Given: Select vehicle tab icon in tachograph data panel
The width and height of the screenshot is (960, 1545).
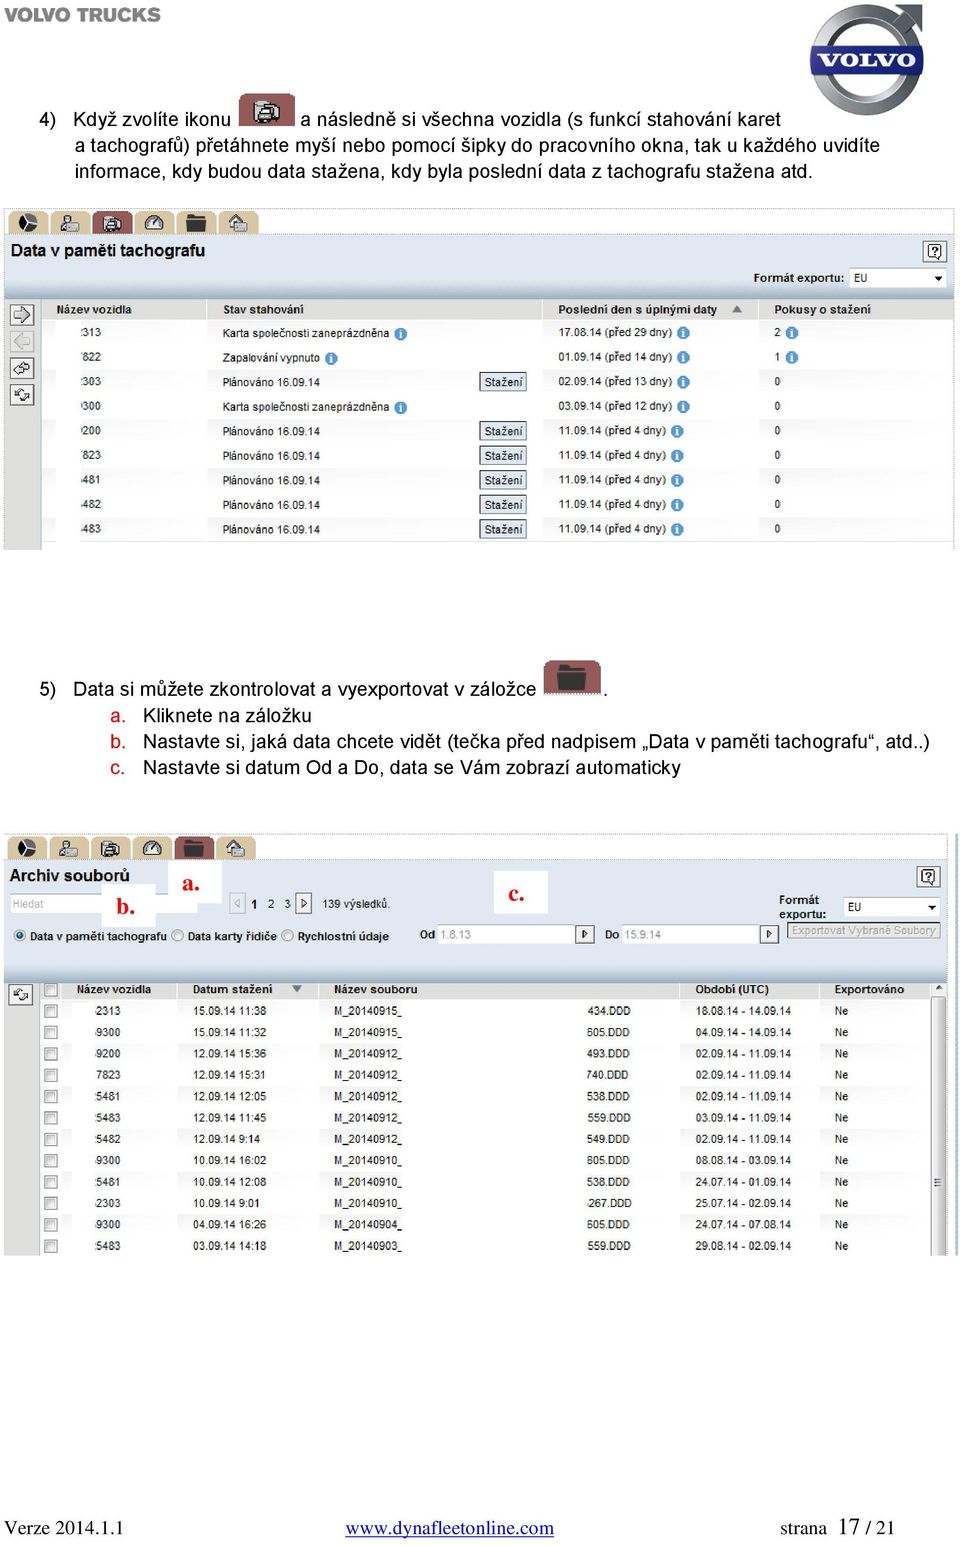Looking at the screenshot, I should [112, 223].
